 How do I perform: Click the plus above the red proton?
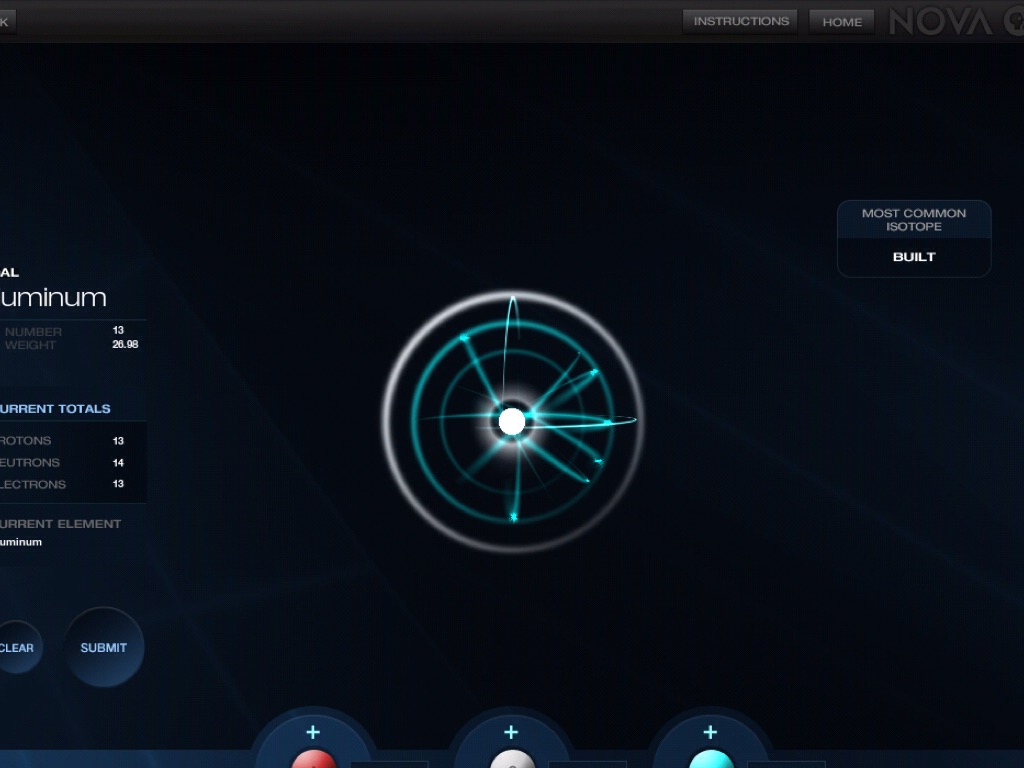(313, 732)
